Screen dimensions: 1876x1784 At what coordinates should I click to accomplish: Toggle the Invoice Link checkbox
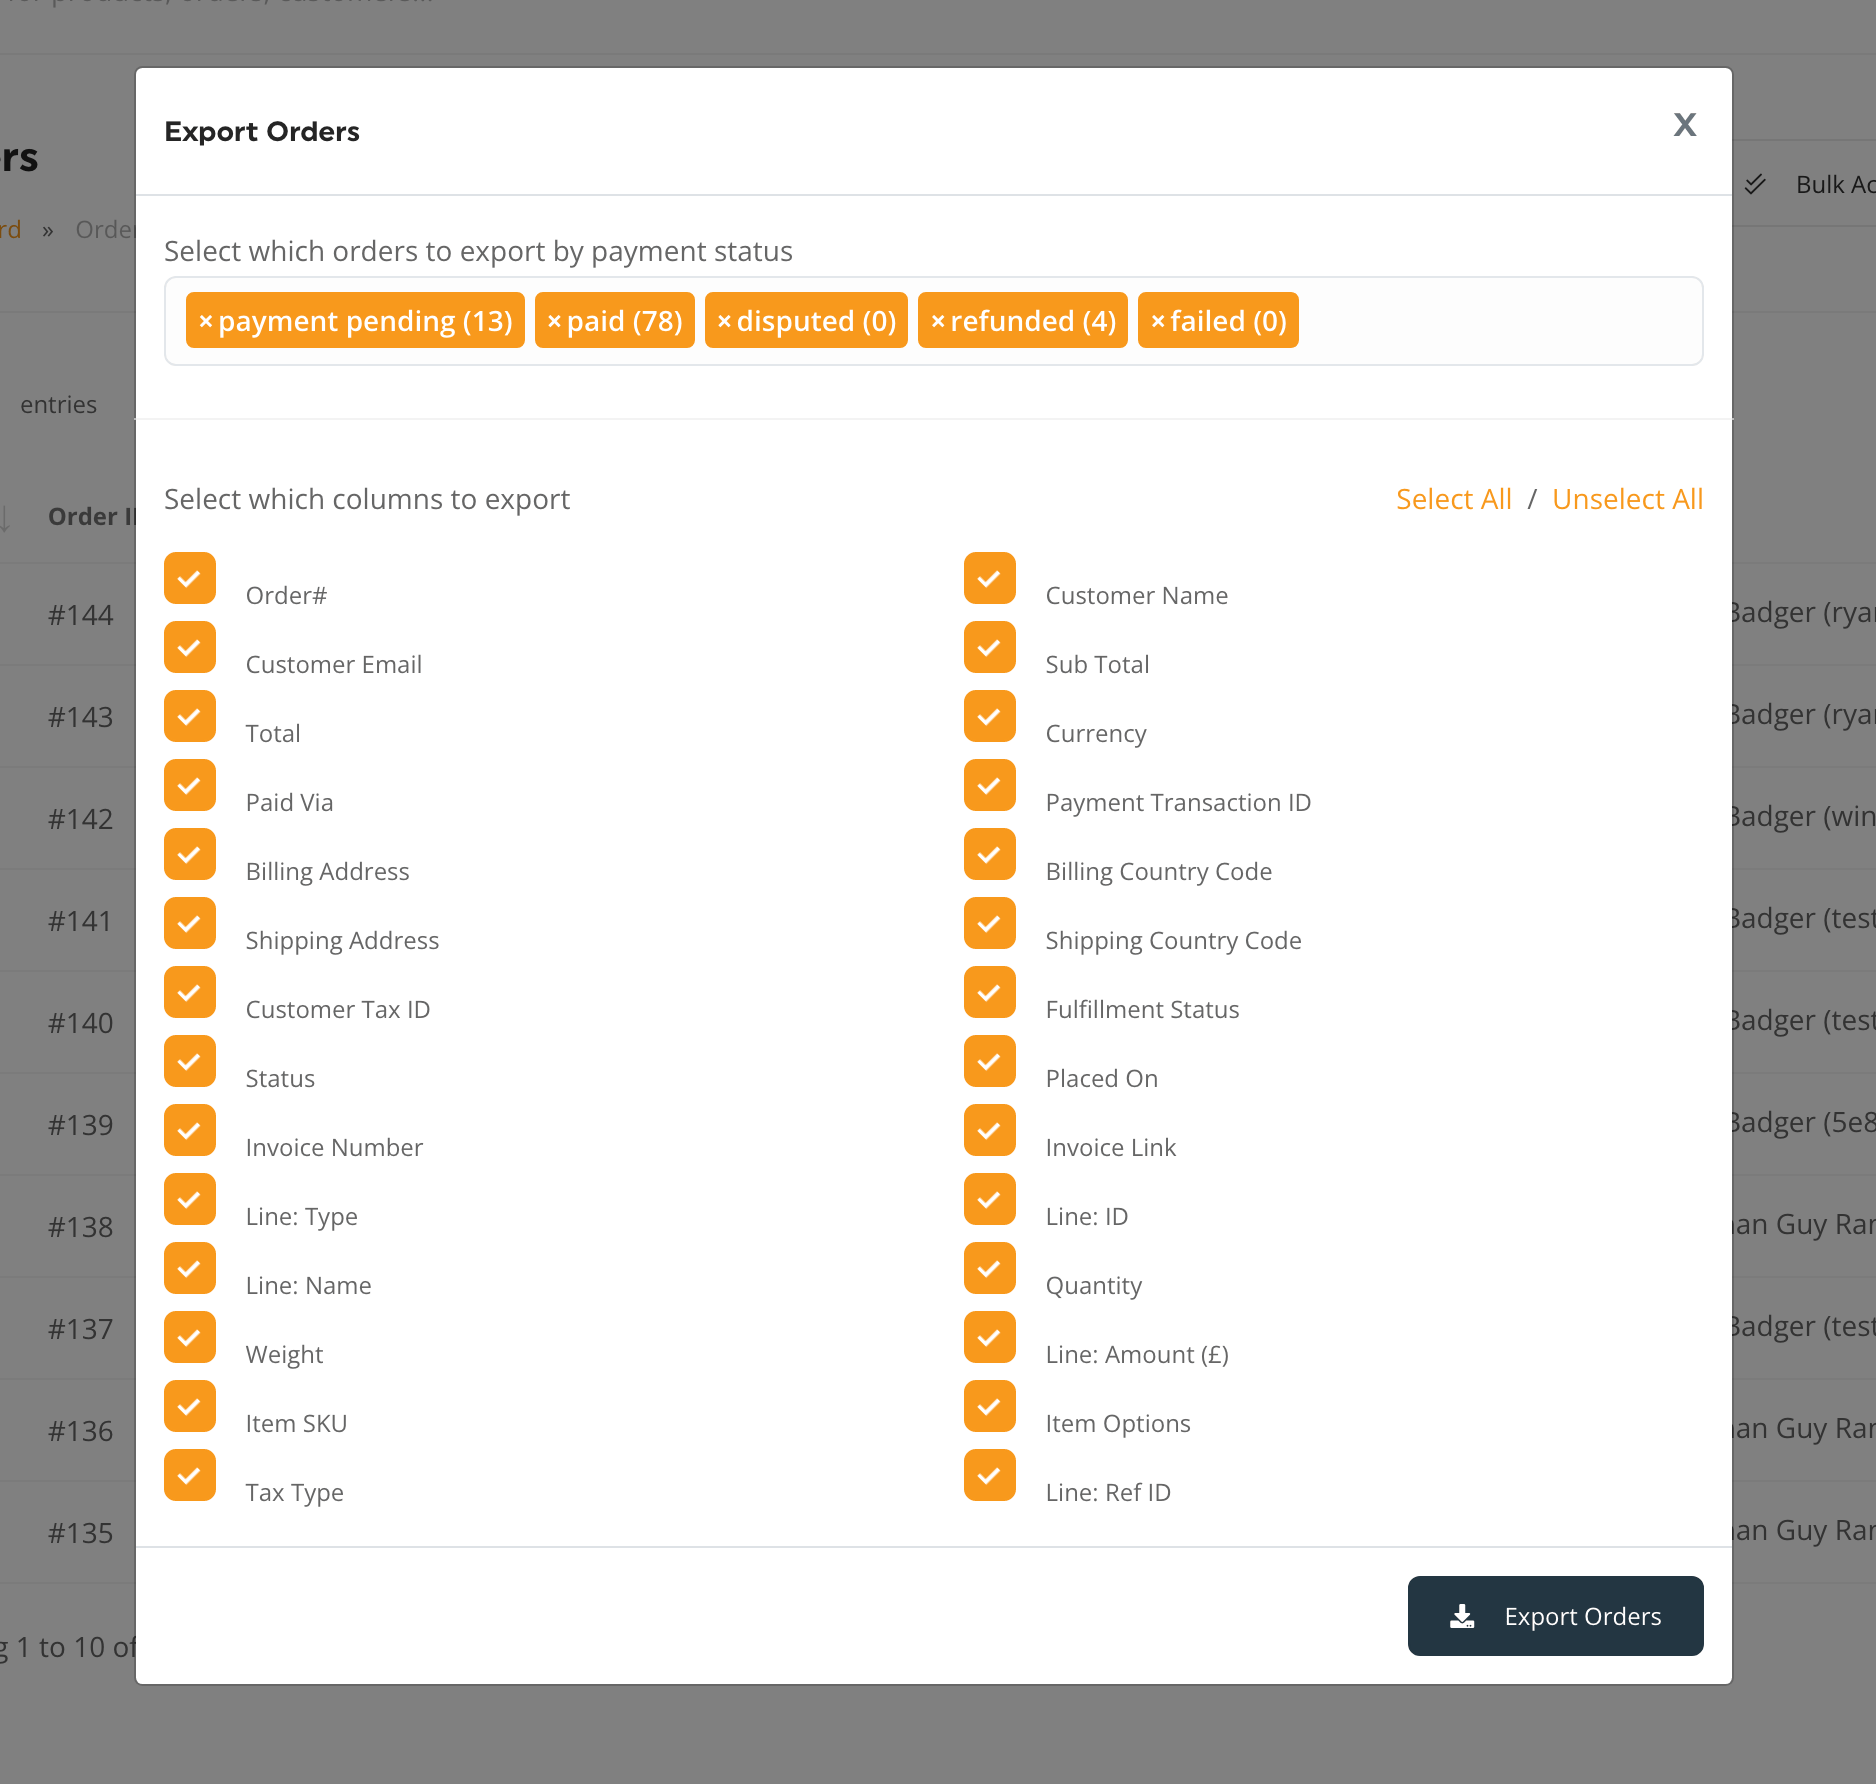tap(990, 1130)
